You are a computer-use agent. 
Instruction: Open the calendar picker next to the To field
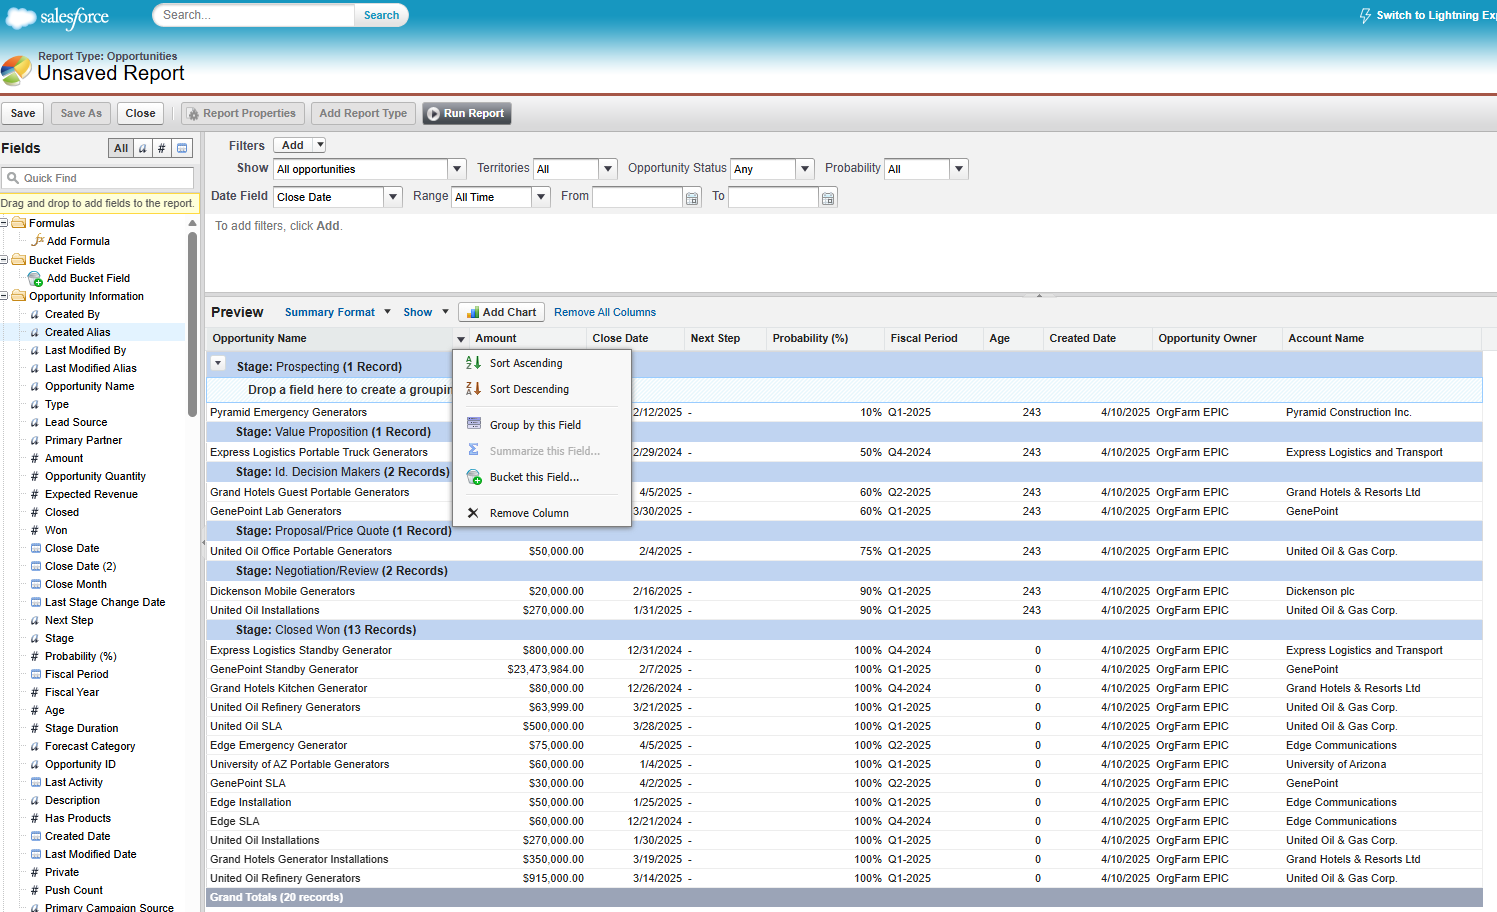[829, 197]
